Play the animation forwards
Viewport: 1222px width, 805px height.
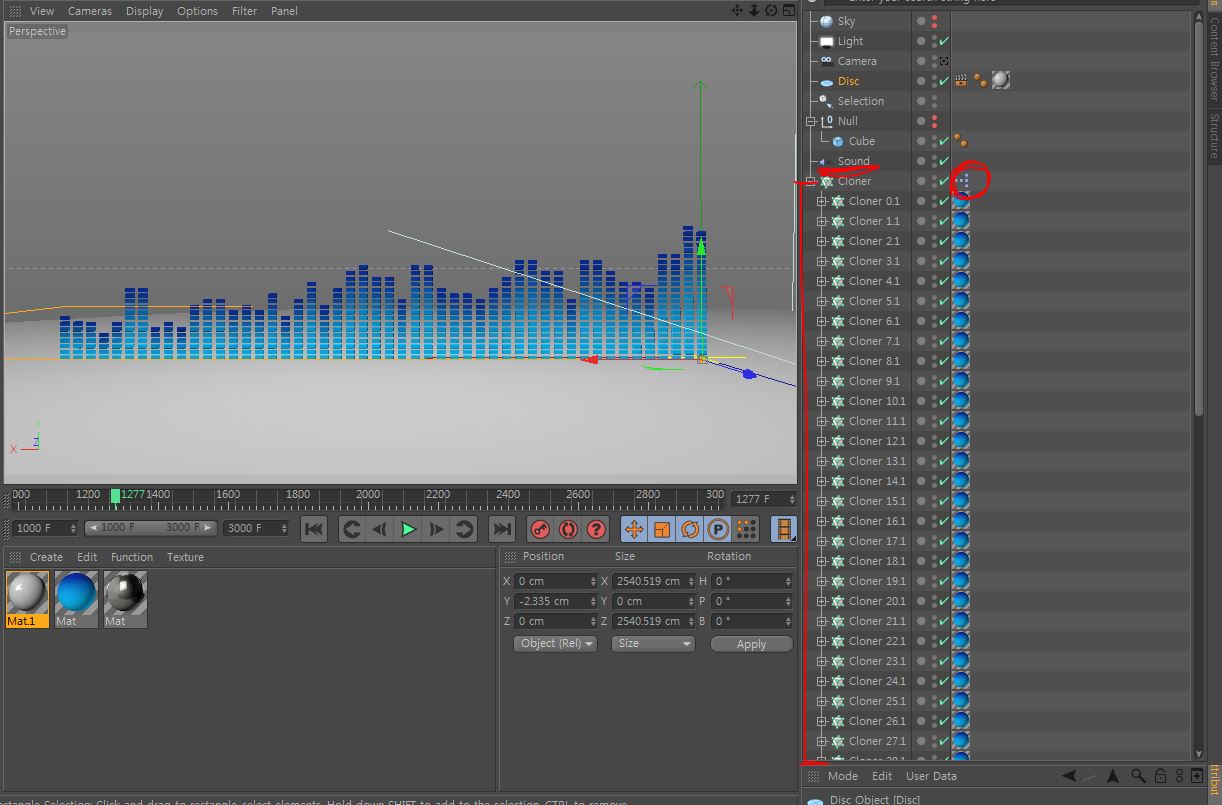[x=408, y=529]
